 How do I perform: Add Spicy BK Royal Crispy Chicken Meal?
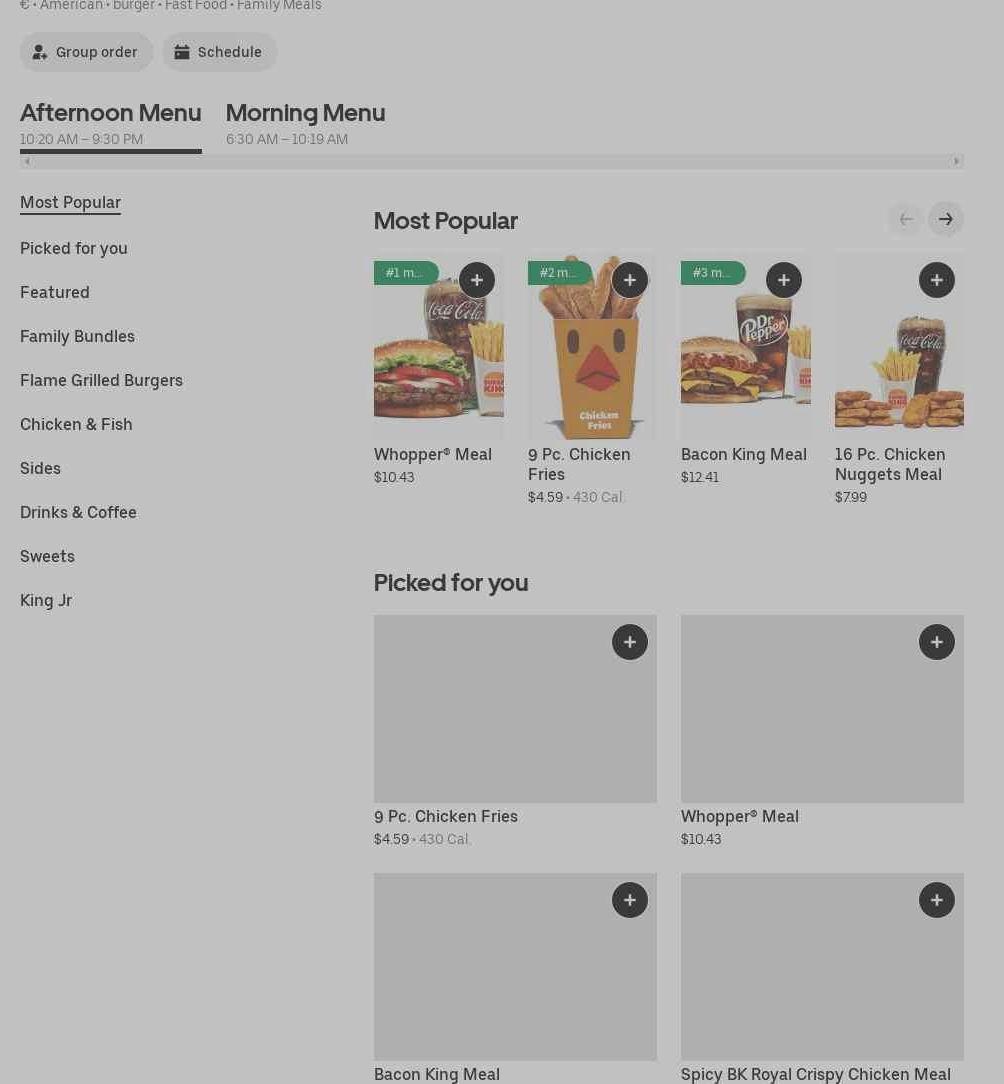[x=937, y=900]
